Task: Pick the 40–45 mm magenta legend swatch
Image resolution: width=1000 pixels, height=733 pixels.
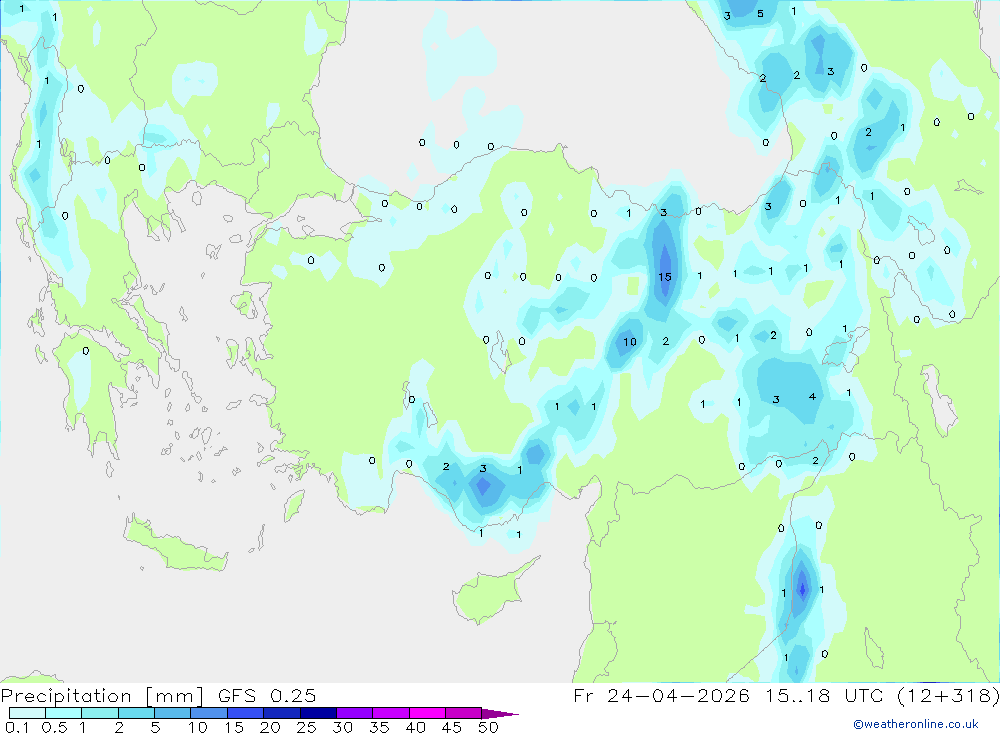Action: click(x=427, y=713)
